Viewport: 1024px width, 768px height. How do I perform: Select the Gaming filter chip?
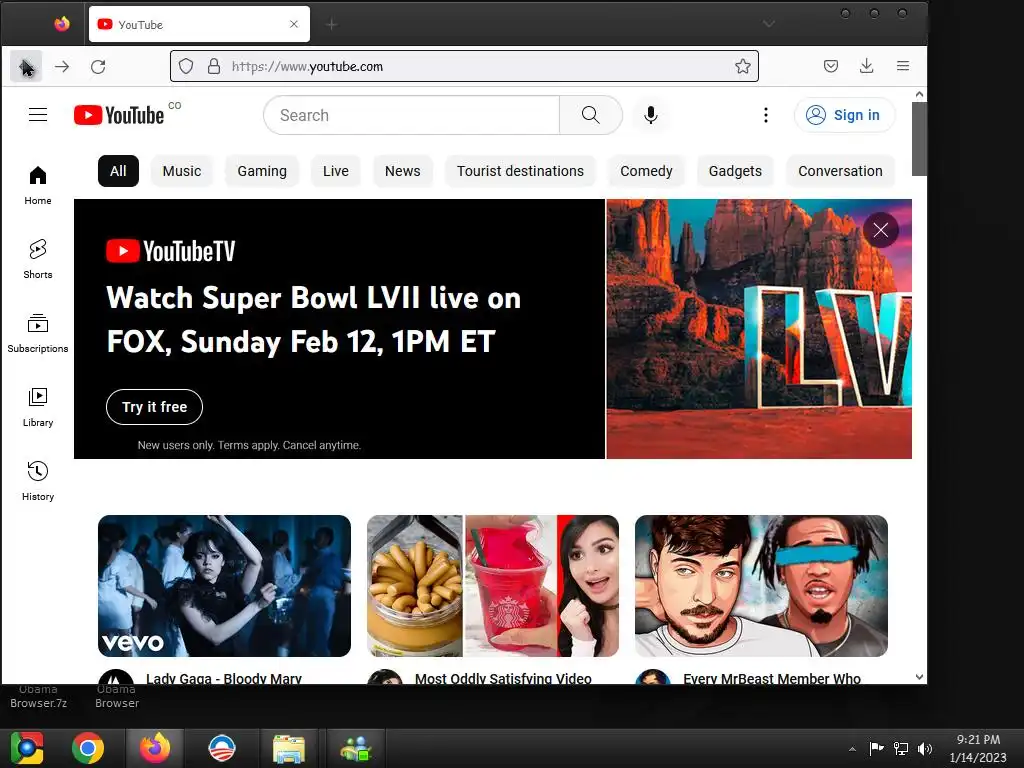[262, 171]
